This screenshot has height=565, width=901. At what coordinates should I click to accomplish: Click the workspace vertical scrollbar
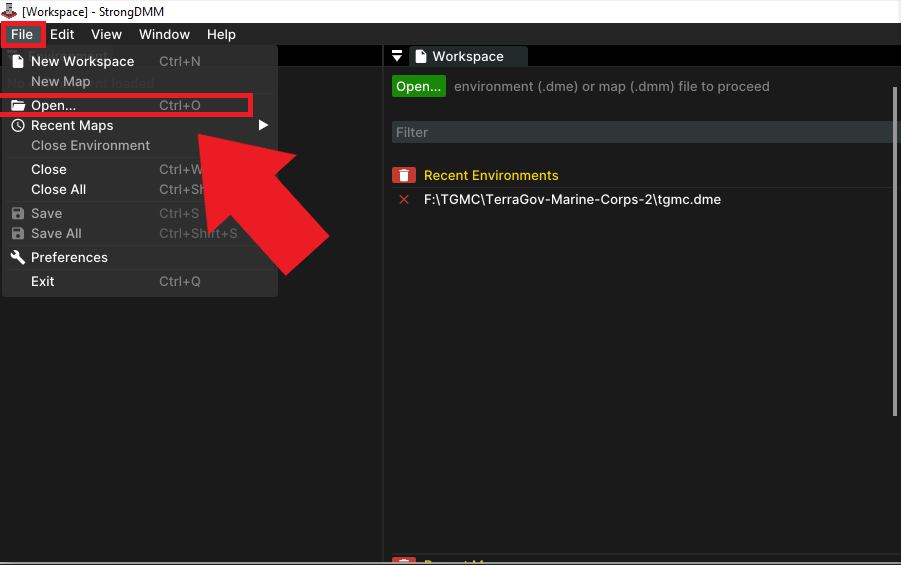pyautogui.click(x=895, y=251)
